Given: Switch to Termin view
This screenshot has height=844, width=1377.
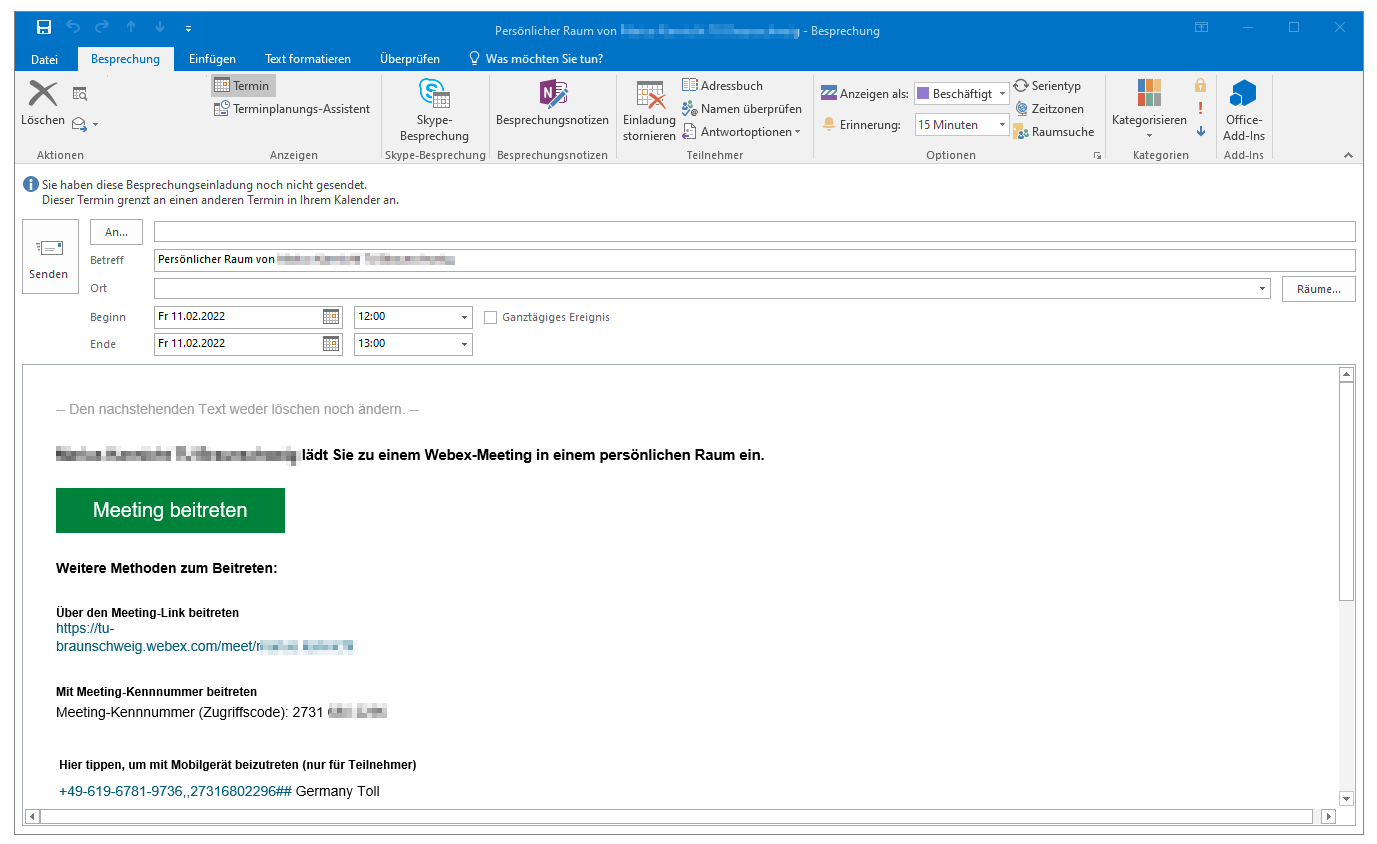Looking at the screenshot, I should click(x=242, y=86).
